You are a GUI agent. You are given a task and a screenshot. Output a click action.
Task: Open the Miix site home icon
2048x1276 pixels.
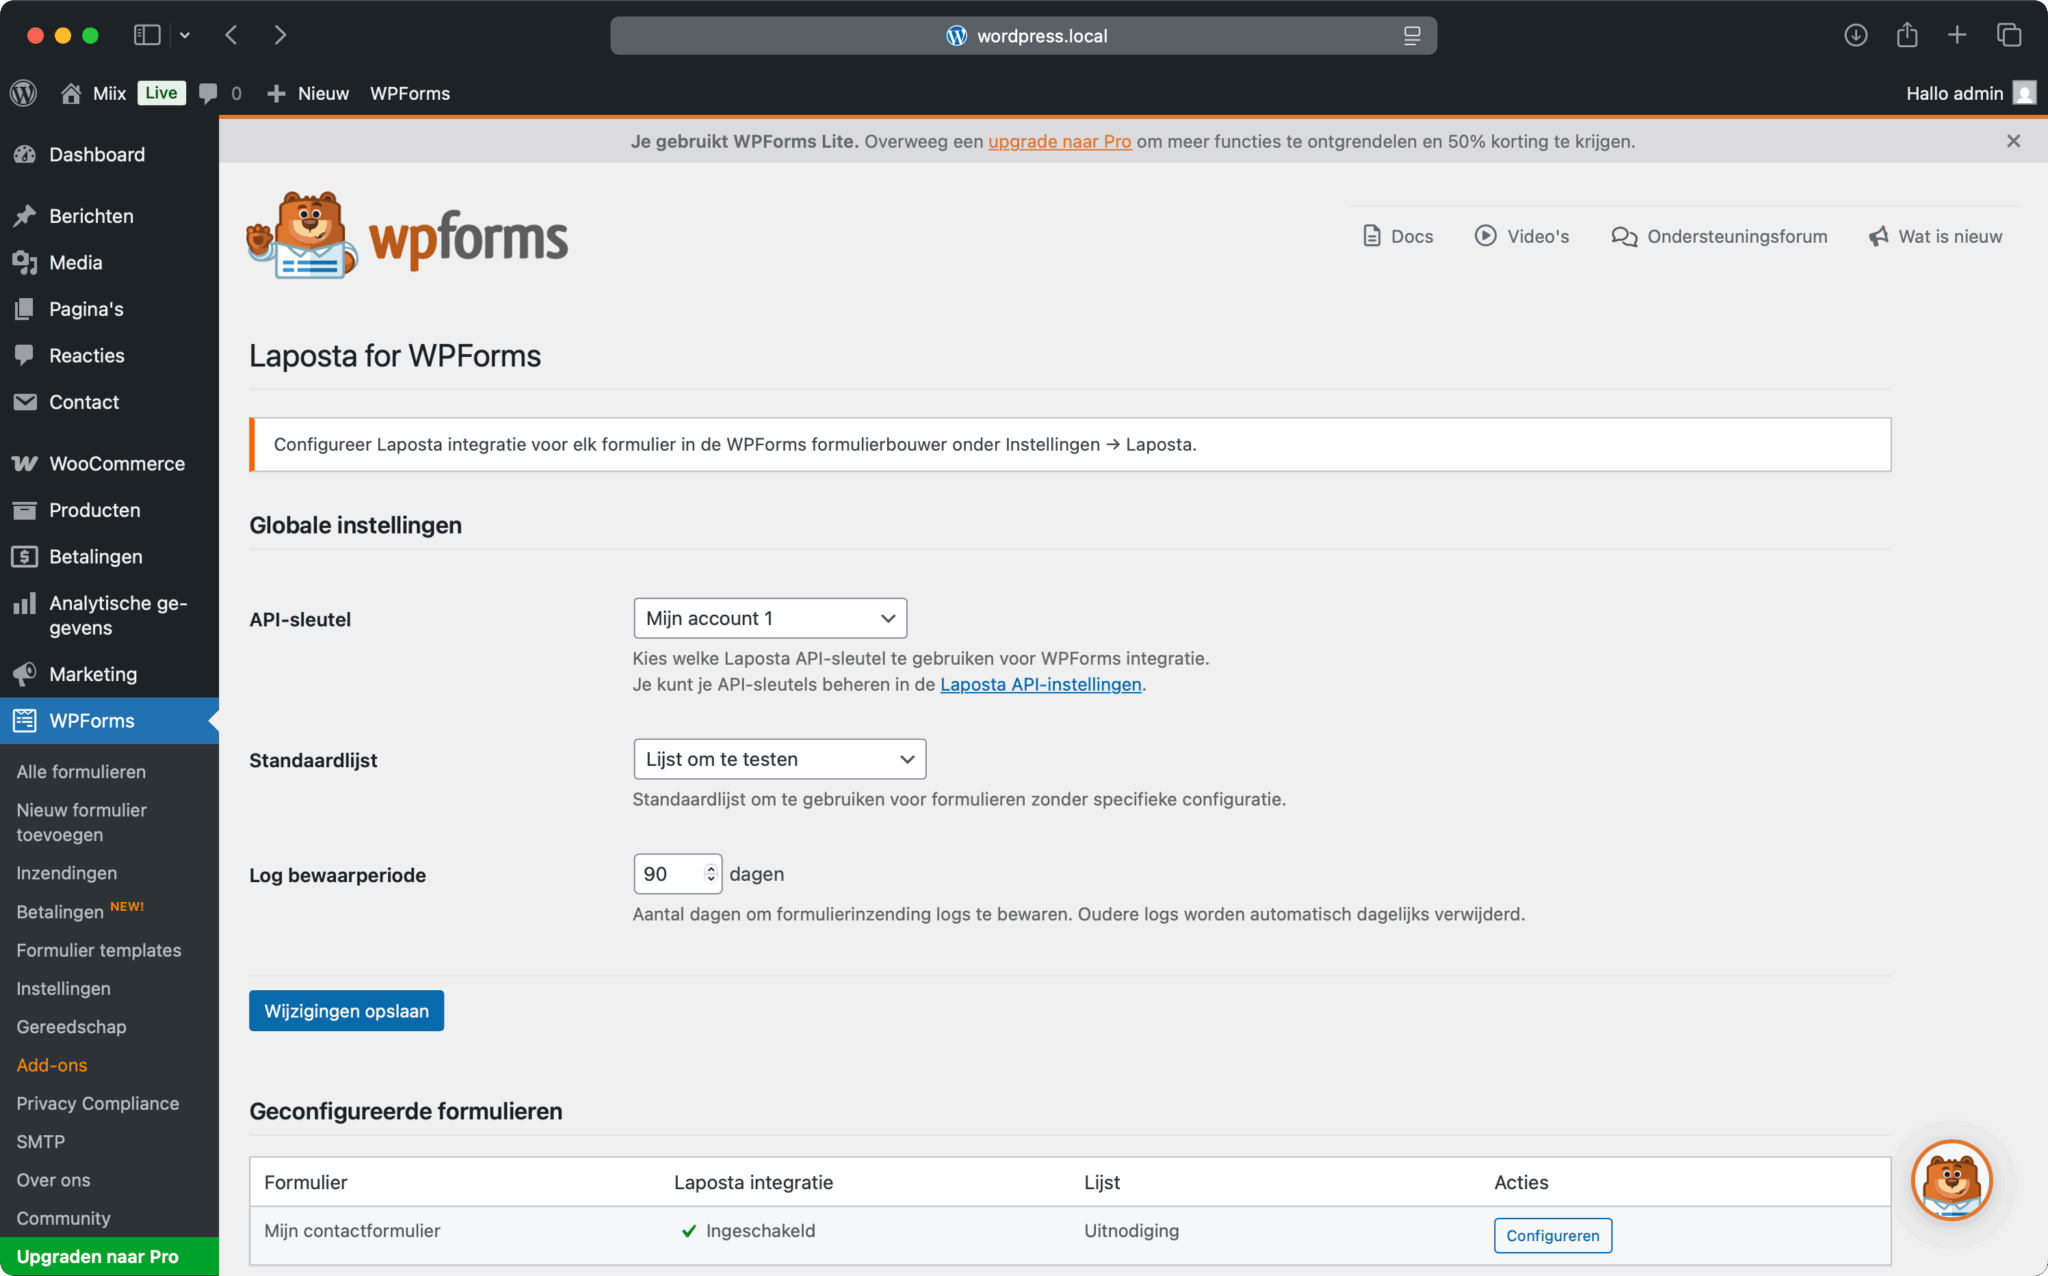coord(71,93)
